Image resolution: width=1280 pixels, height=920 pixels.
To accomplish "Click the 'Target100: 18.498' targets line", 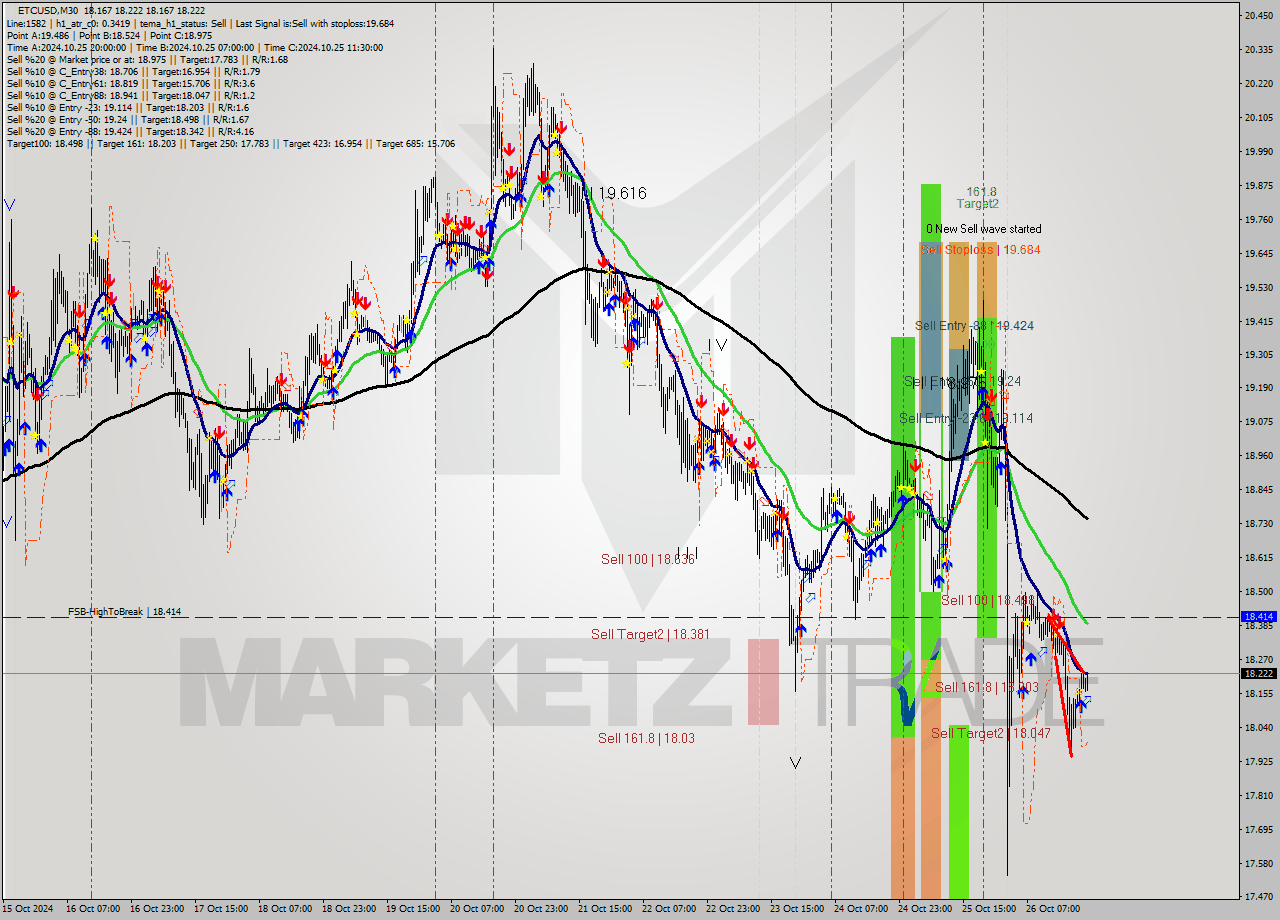I will [231, 143].
